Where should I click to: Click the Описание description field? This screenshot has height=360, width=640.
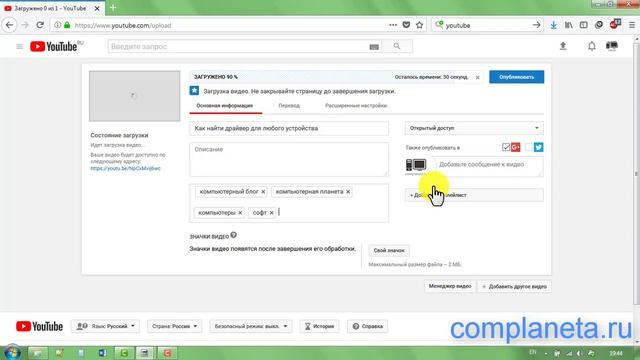(x=289, y=159)
